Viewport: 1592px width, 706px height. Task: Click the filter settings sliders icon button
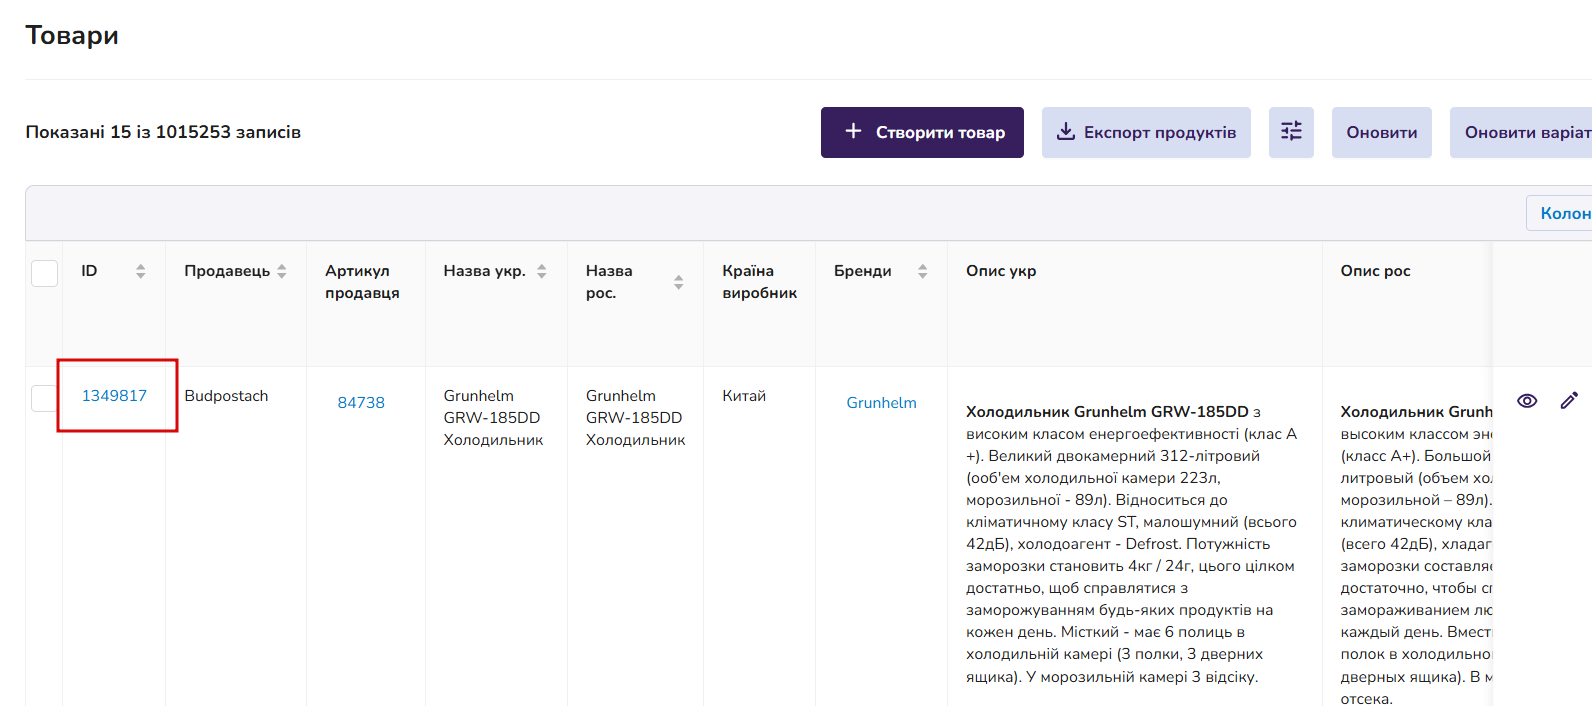1291,132
